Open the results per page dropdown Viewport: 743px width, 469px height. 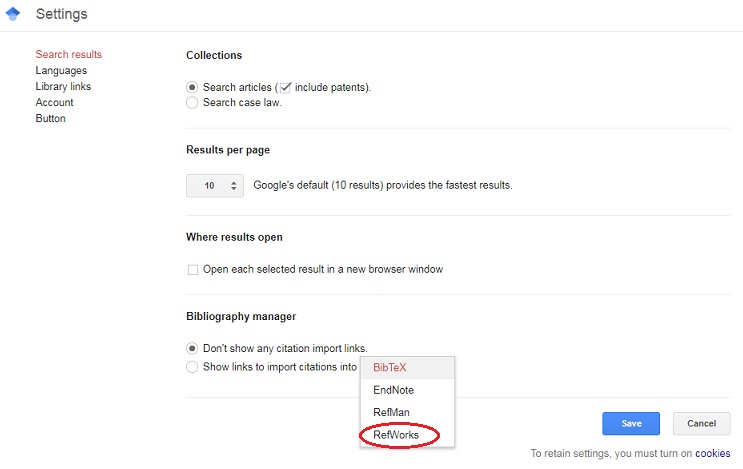pos(215,186)
